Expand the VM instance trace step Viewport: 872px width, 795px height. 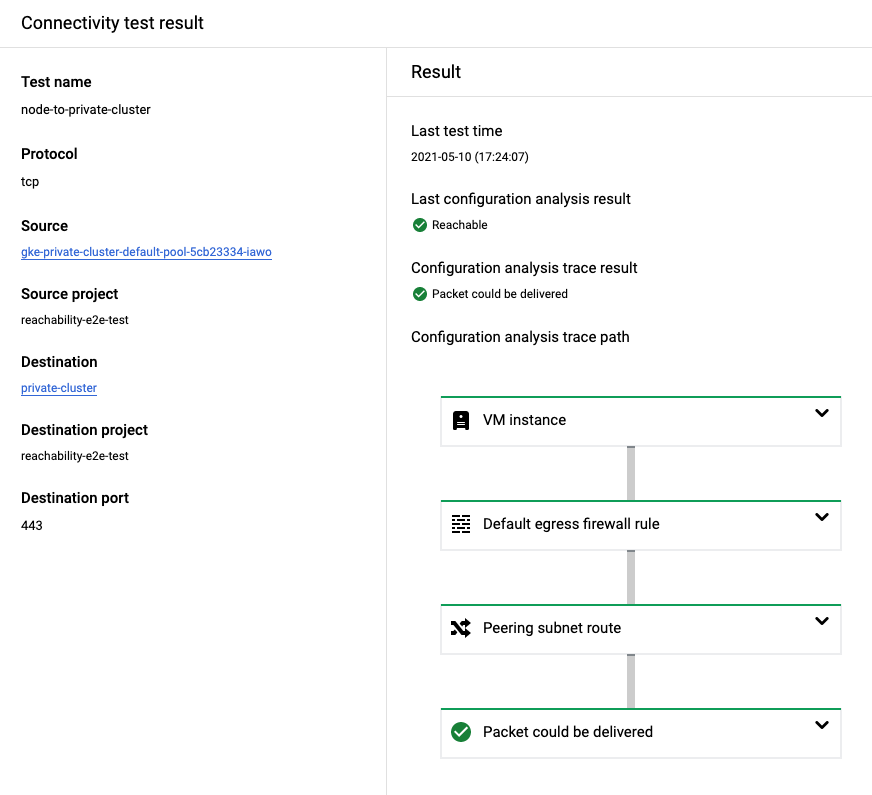(x=822, y=410)
